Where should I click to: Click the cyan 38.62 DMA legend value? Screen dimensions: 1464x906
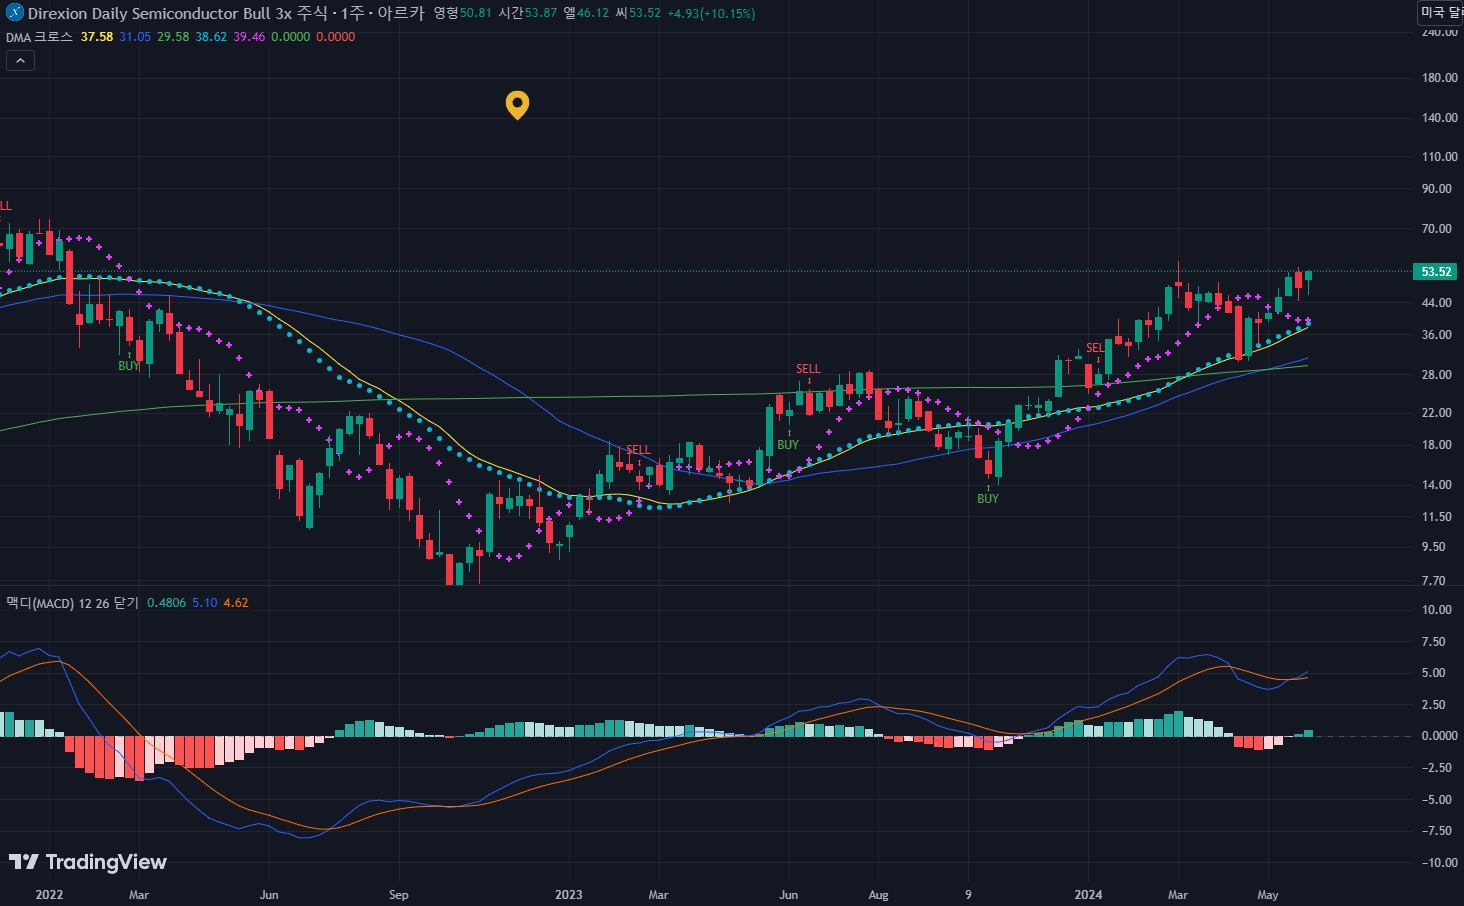[x=211, y=37]
